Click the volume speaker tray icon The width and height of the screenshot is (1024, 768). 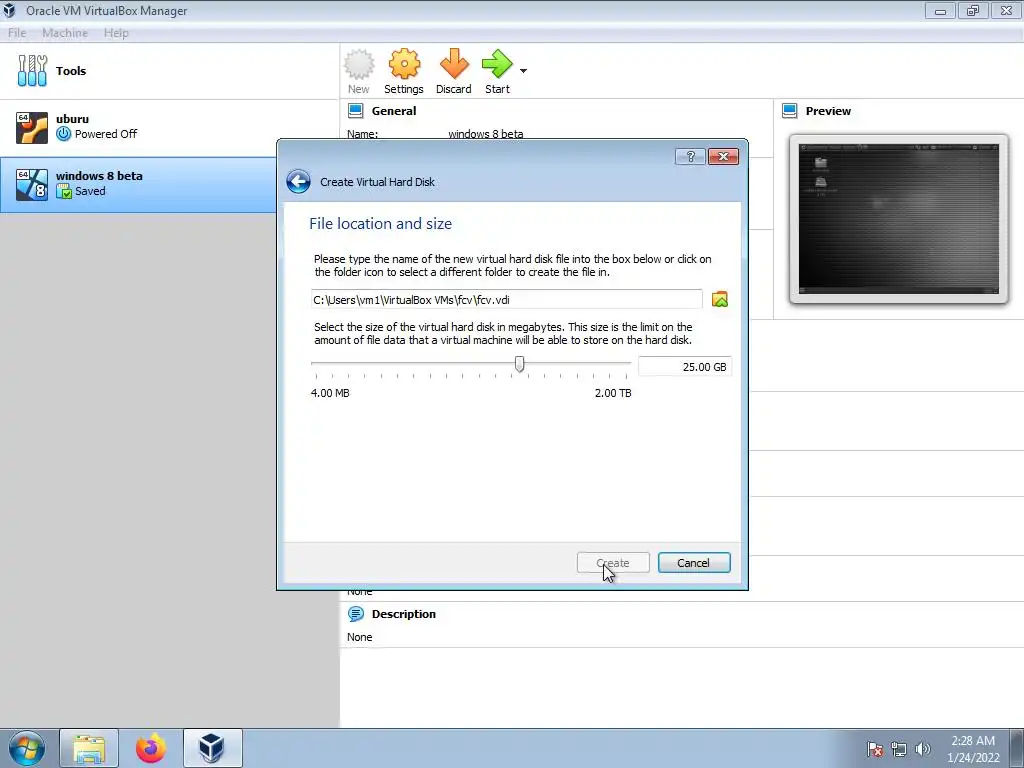coord(923,749)
